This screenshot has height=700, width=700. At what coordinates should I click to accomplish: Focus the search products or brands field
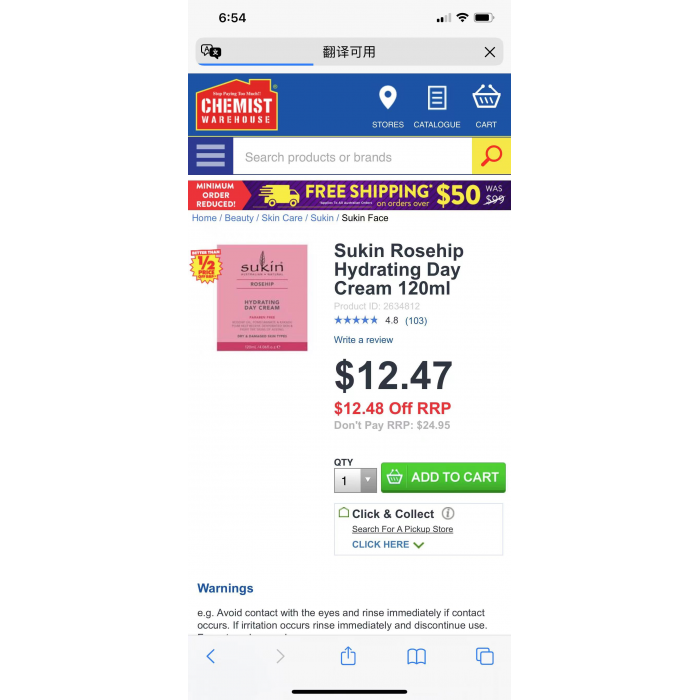click(x=352, y=157)
